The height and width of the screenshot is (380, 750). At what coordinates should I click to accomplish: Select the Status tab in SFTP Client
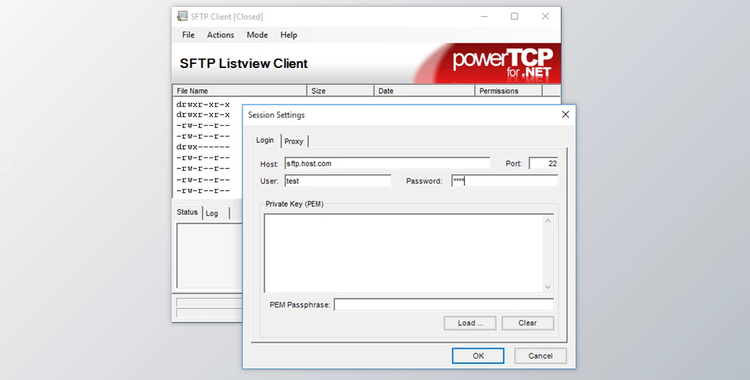(187, 212)
